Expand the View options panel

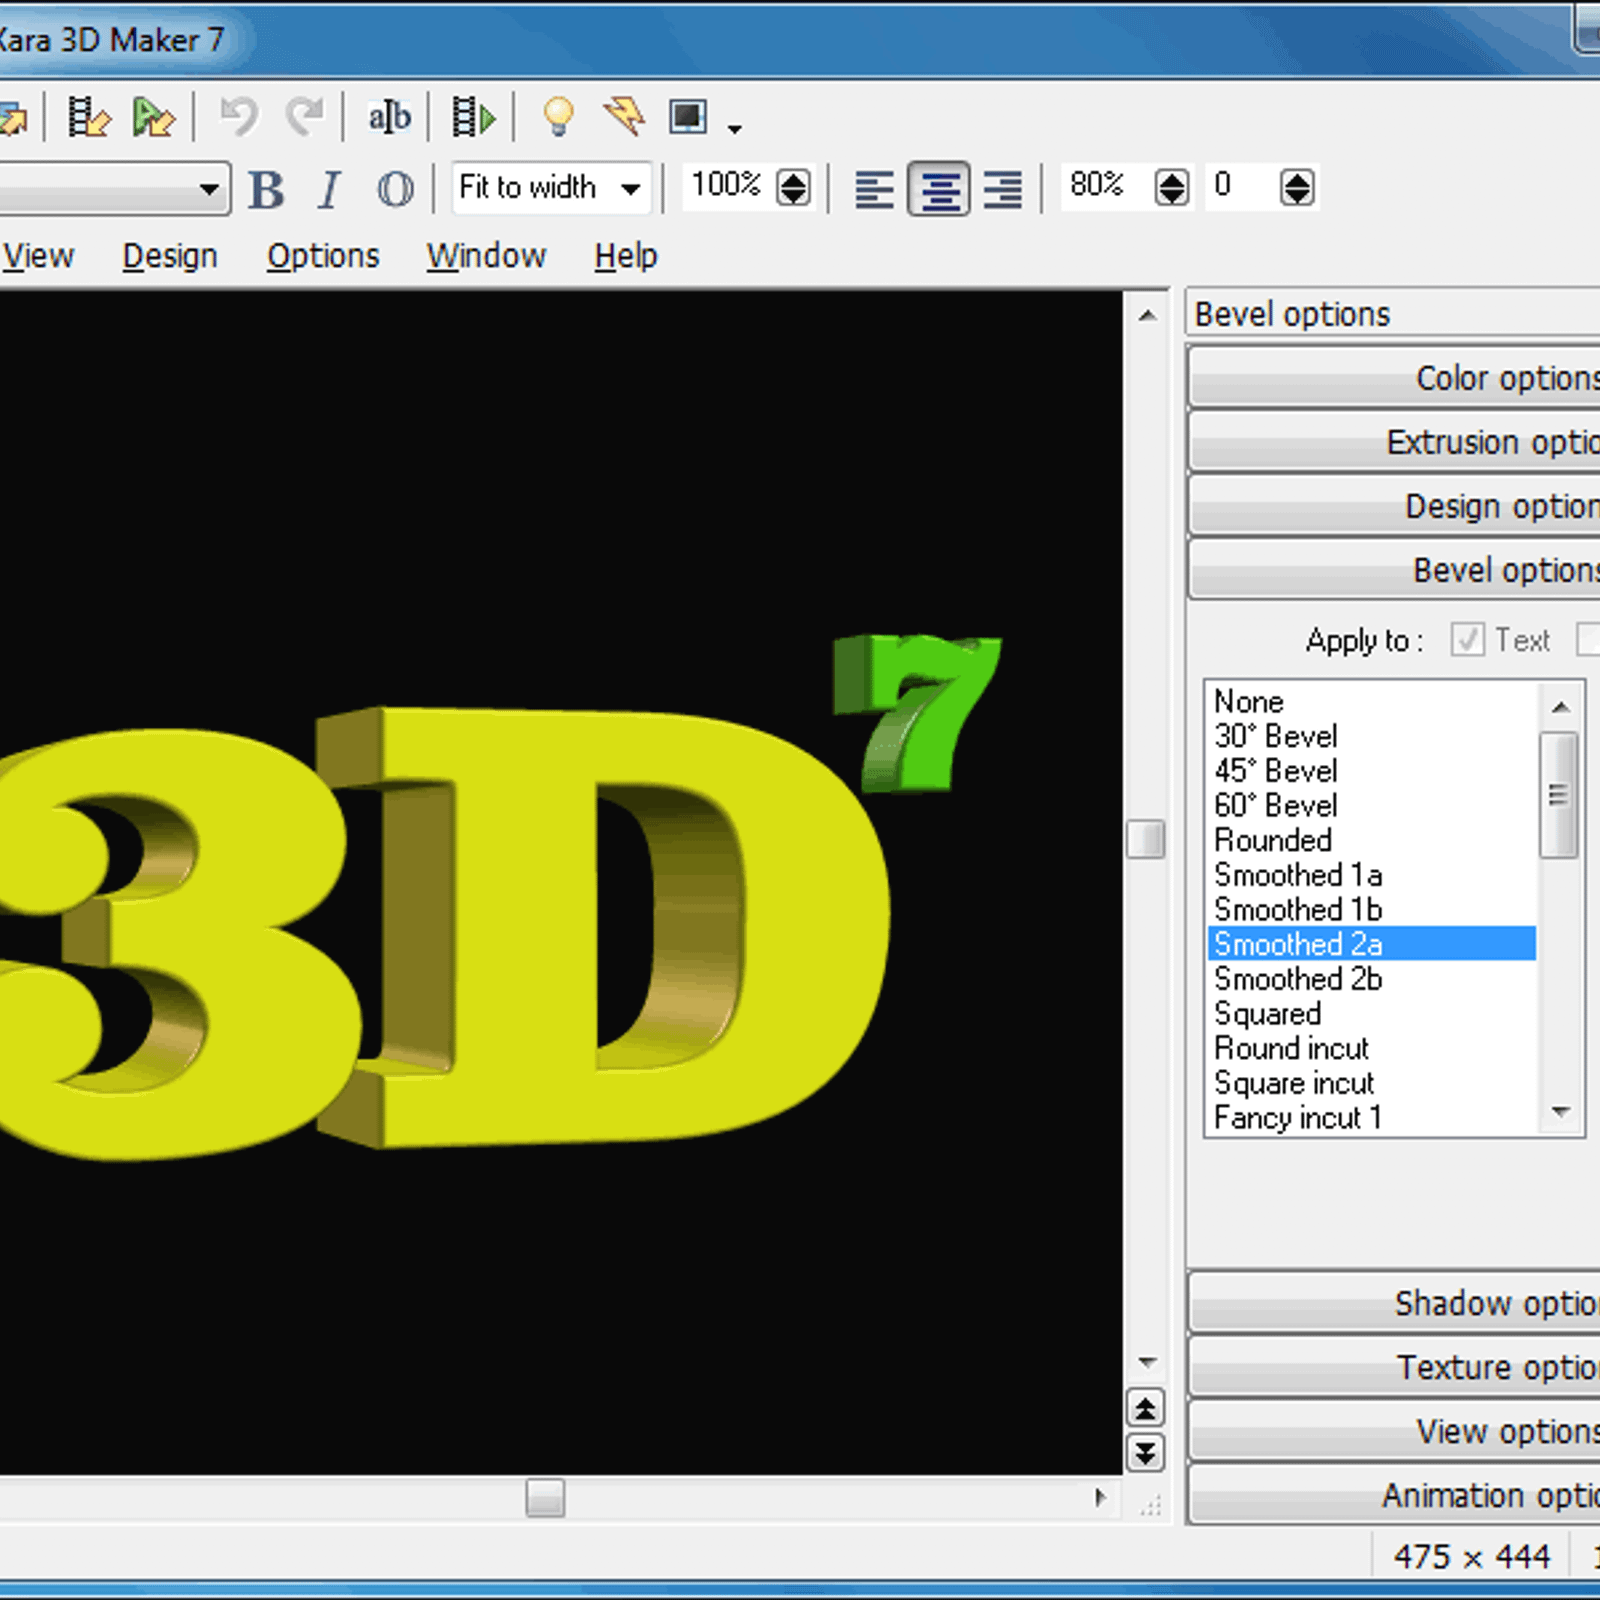click(1395, 1430)
